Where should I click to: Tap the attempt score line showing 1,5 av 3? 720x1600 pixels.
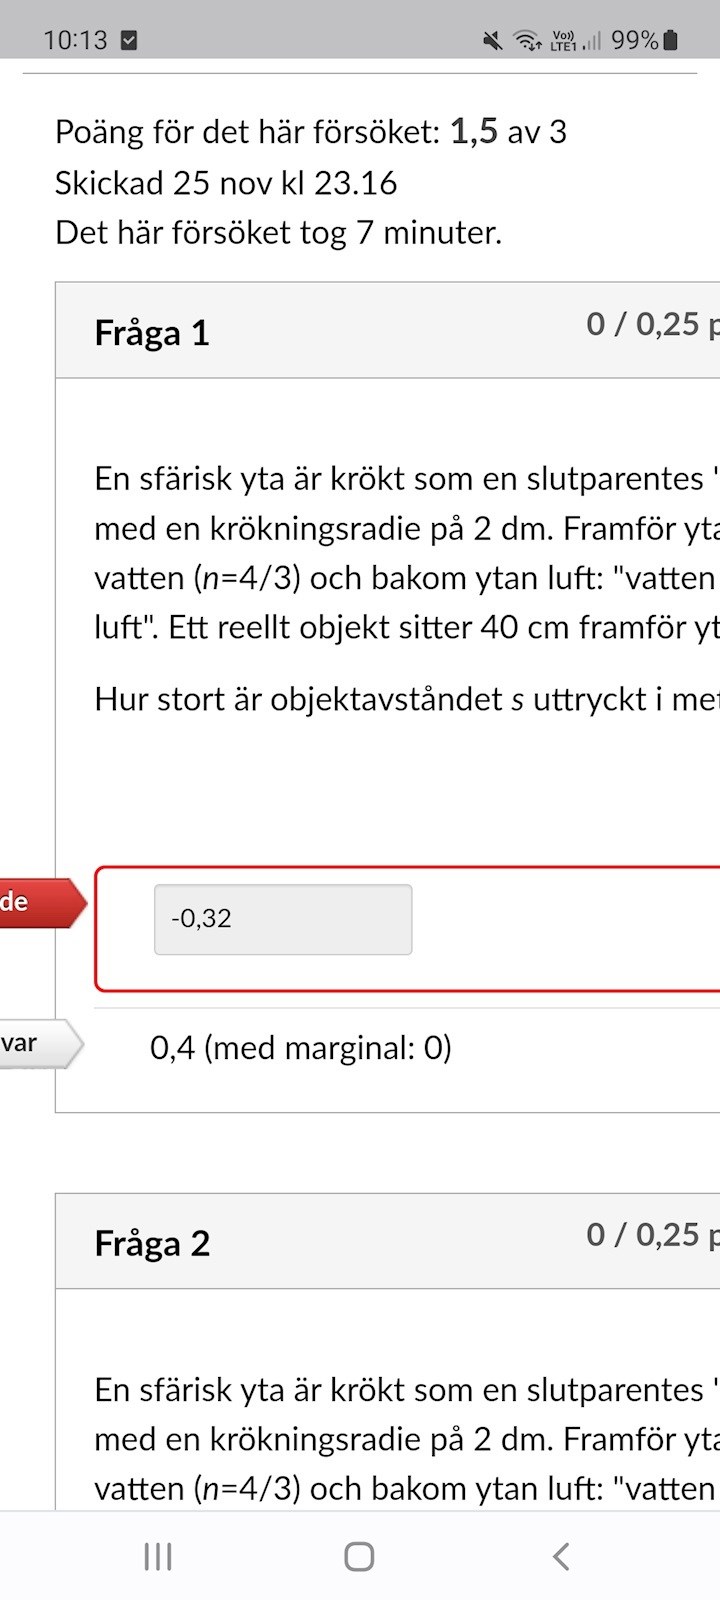tap(311, 132)
